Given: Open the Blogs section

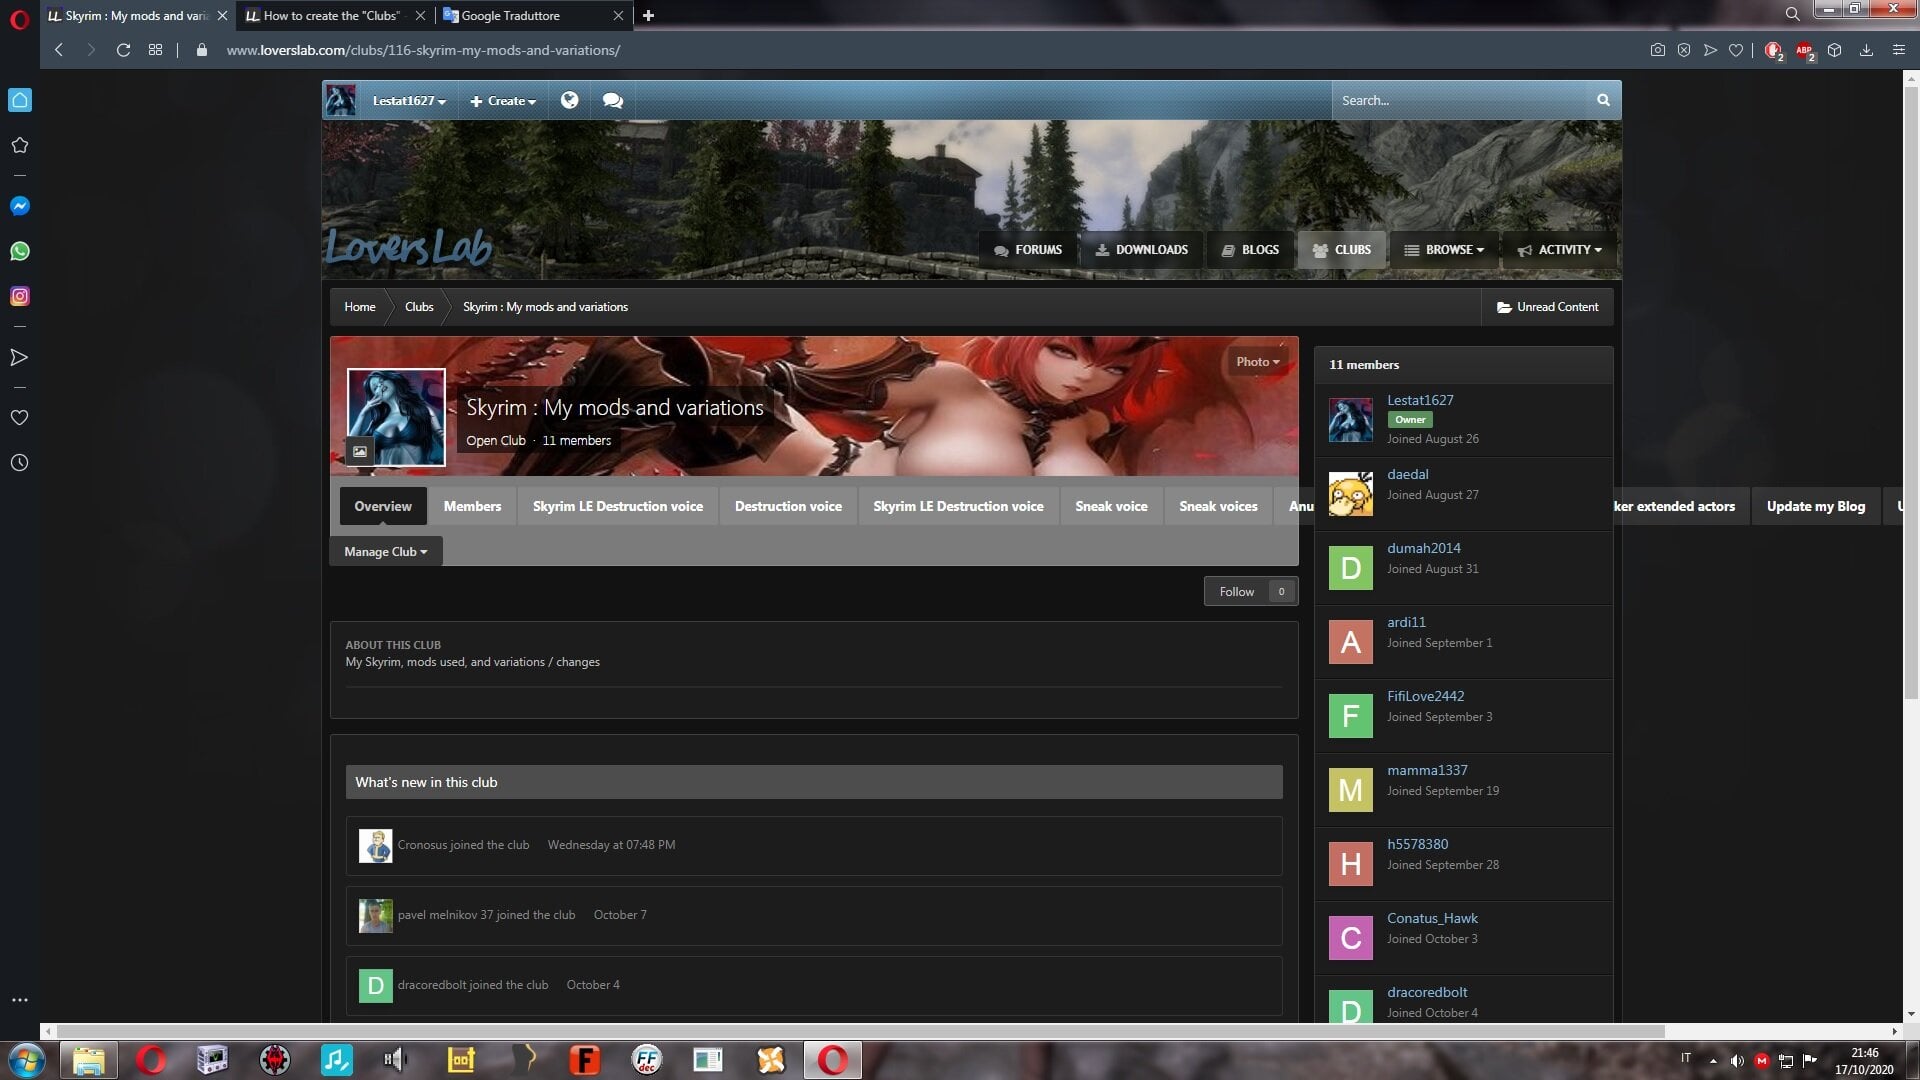Looking at the screenshot, I should pos(1250,250).
